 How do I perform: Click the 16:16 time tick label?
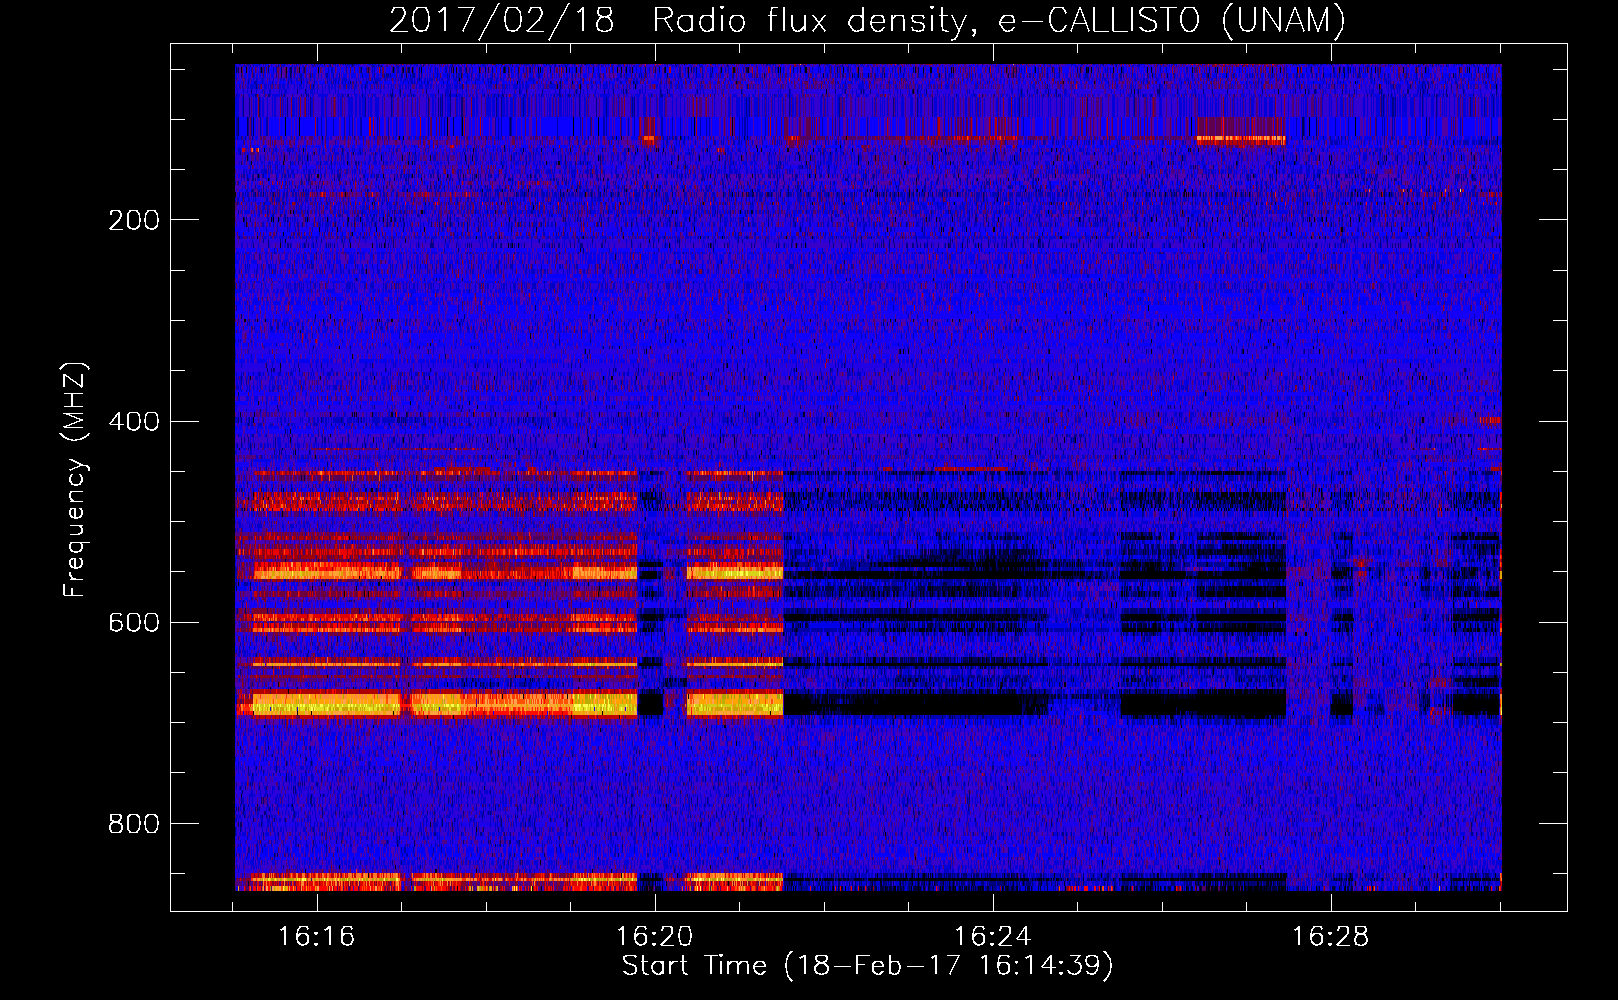317,937
